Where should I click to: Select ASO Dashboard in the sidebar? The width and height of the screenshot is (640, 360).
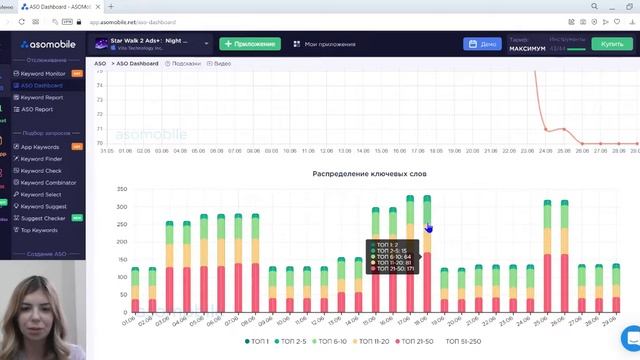(x=42, y=86)
